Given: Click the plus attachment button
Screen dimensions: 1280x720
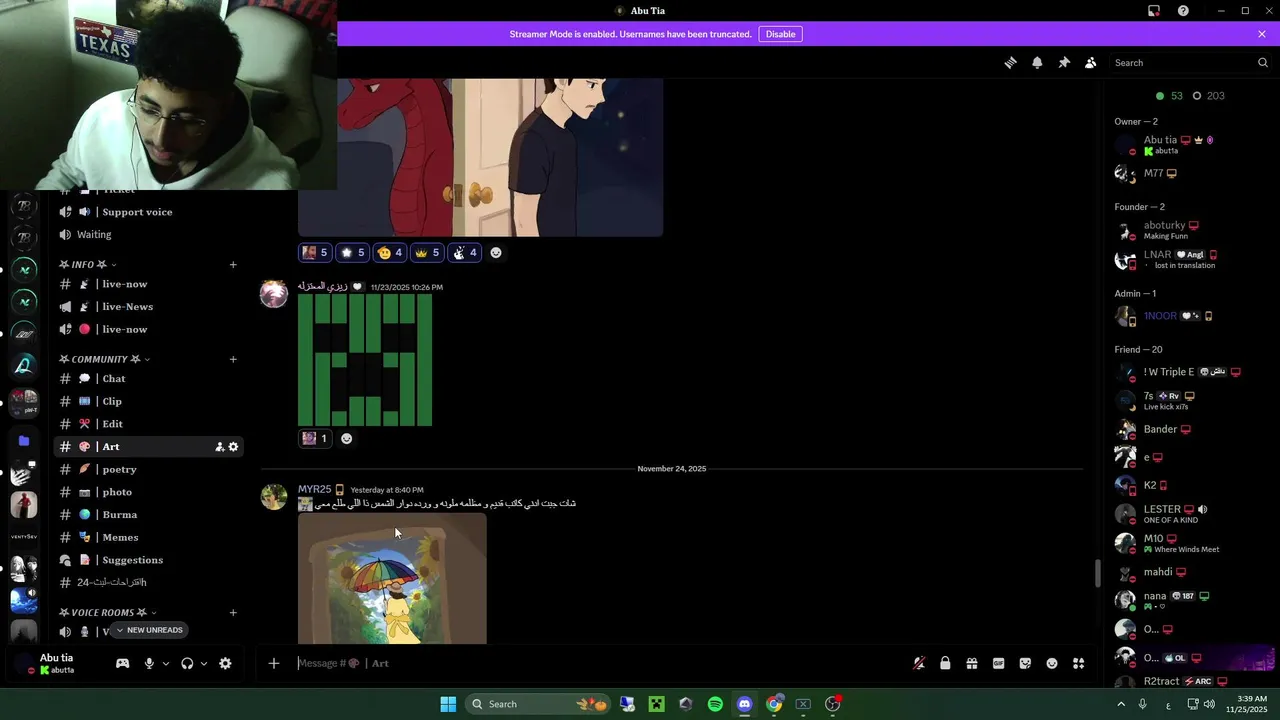Looking at the screenshot, I should pyautogui.click(x=273, y=663).
